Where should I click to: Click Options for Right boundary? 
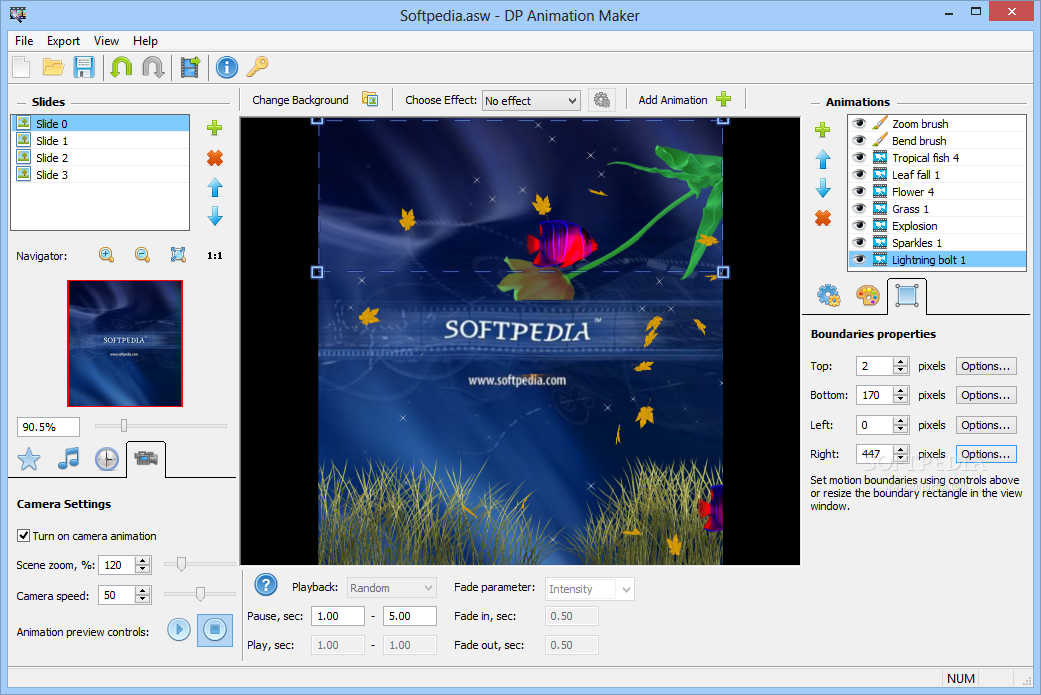(x=986, y=454)
